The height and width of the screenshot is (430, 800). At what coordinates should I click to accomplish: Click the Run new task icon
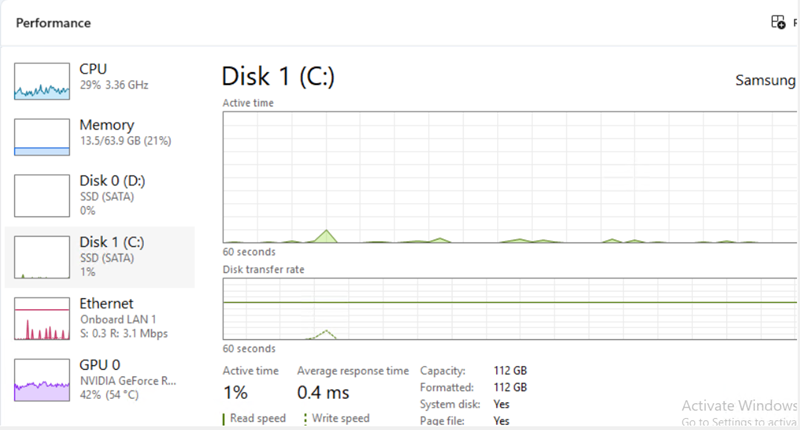point(777,22)
